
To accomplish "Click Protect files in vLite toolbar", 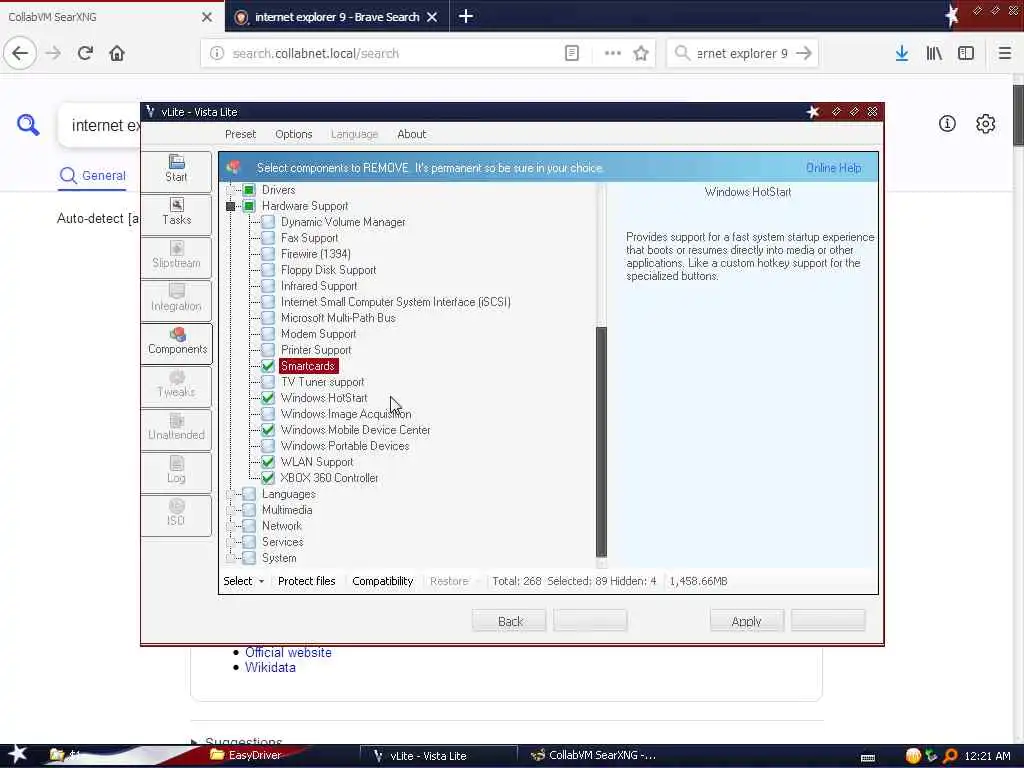I will (306, 581).
